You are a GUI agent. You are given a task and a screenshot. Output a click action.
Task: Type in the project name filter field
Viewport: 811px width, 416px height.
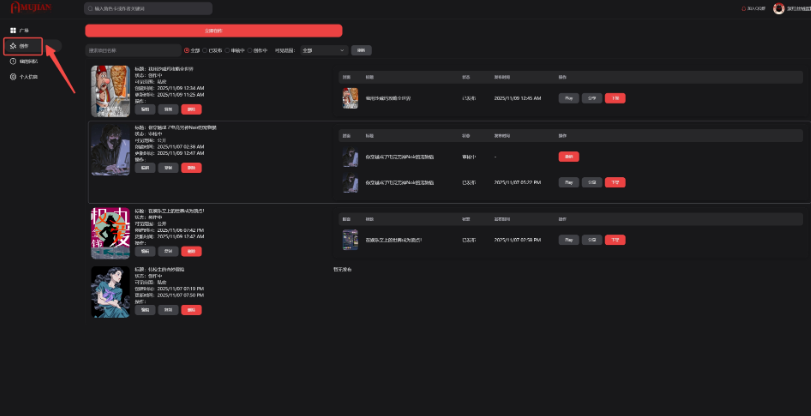click(130, 50)
